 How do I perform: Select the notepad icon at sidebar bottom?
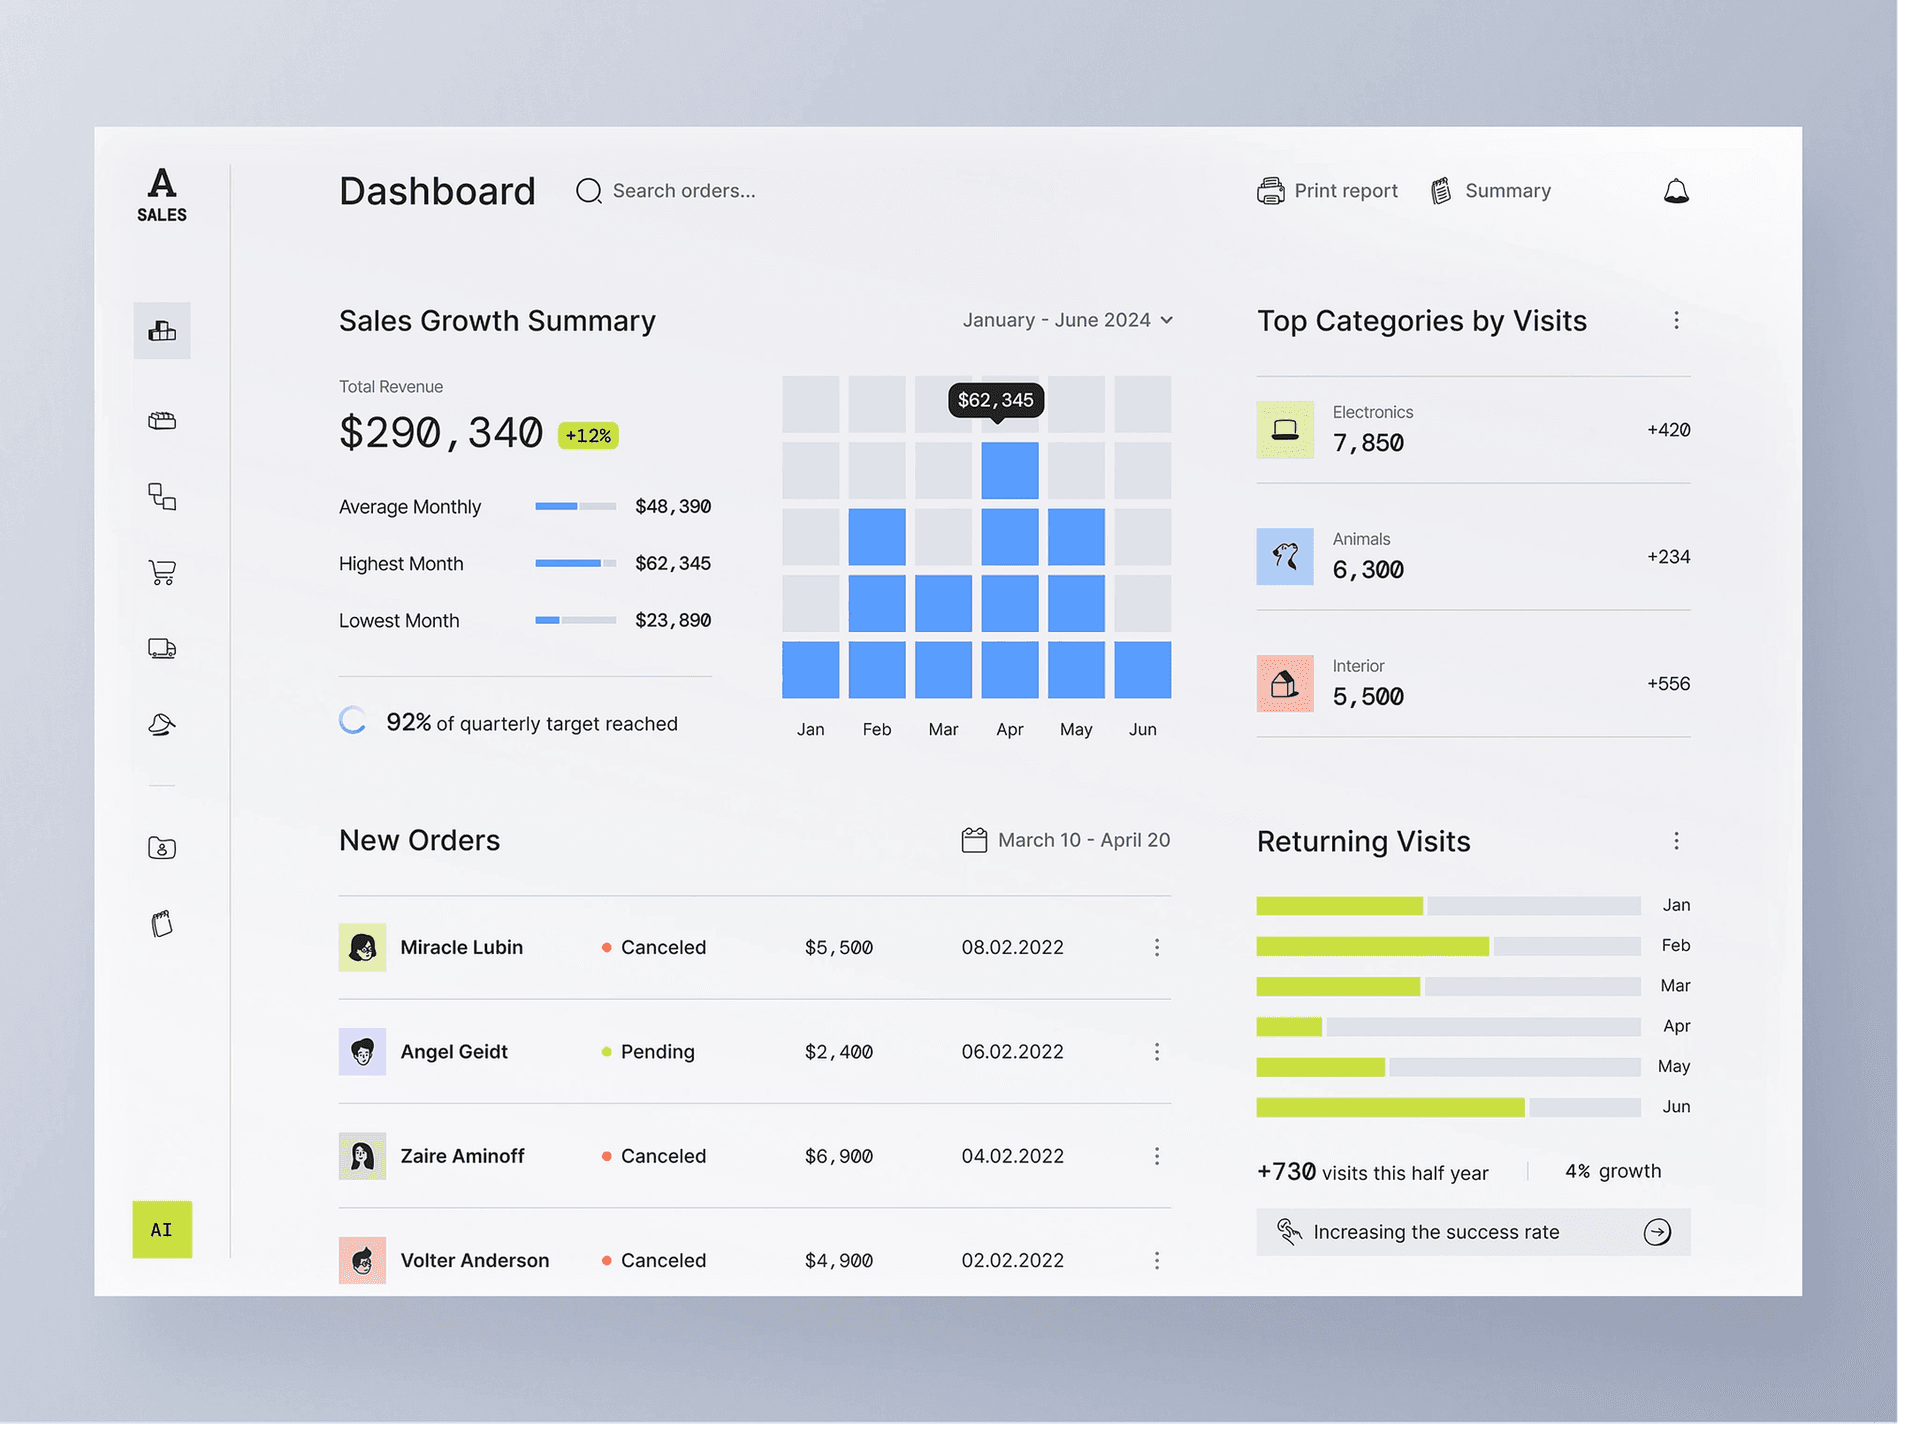pyautogui.click(x=162, y=922)
